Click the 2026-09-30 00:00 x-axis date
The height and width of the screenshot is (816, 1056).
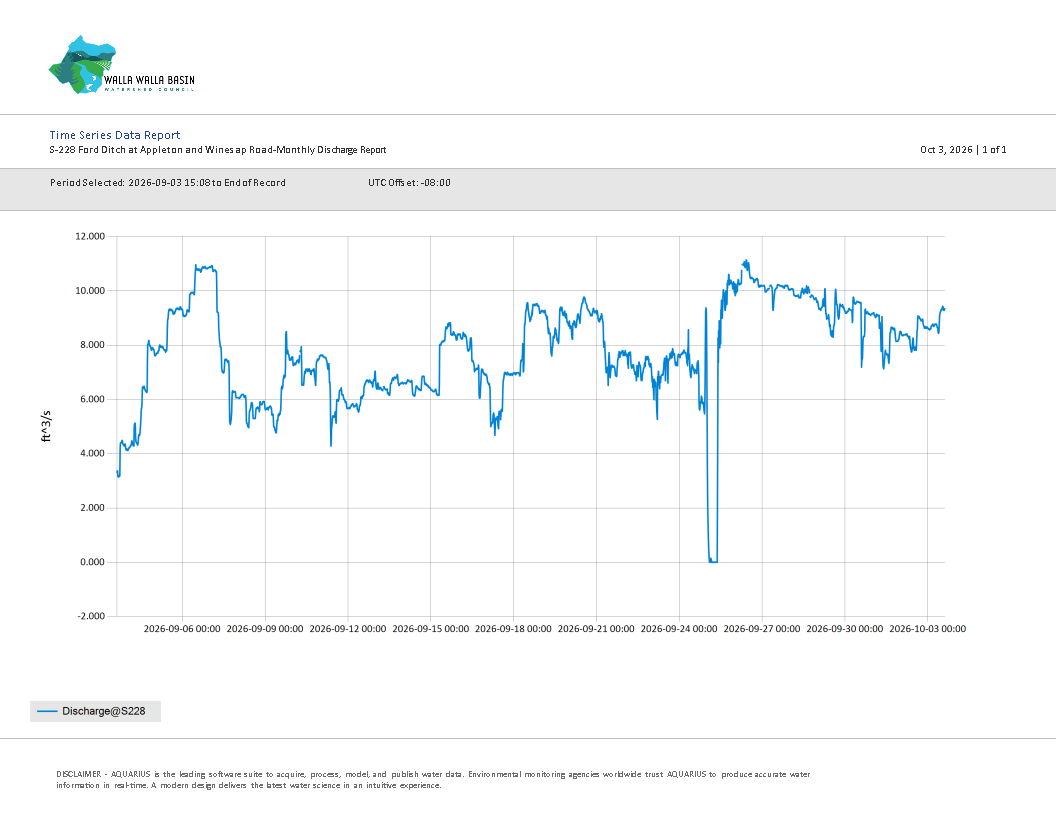click(845, 629)
